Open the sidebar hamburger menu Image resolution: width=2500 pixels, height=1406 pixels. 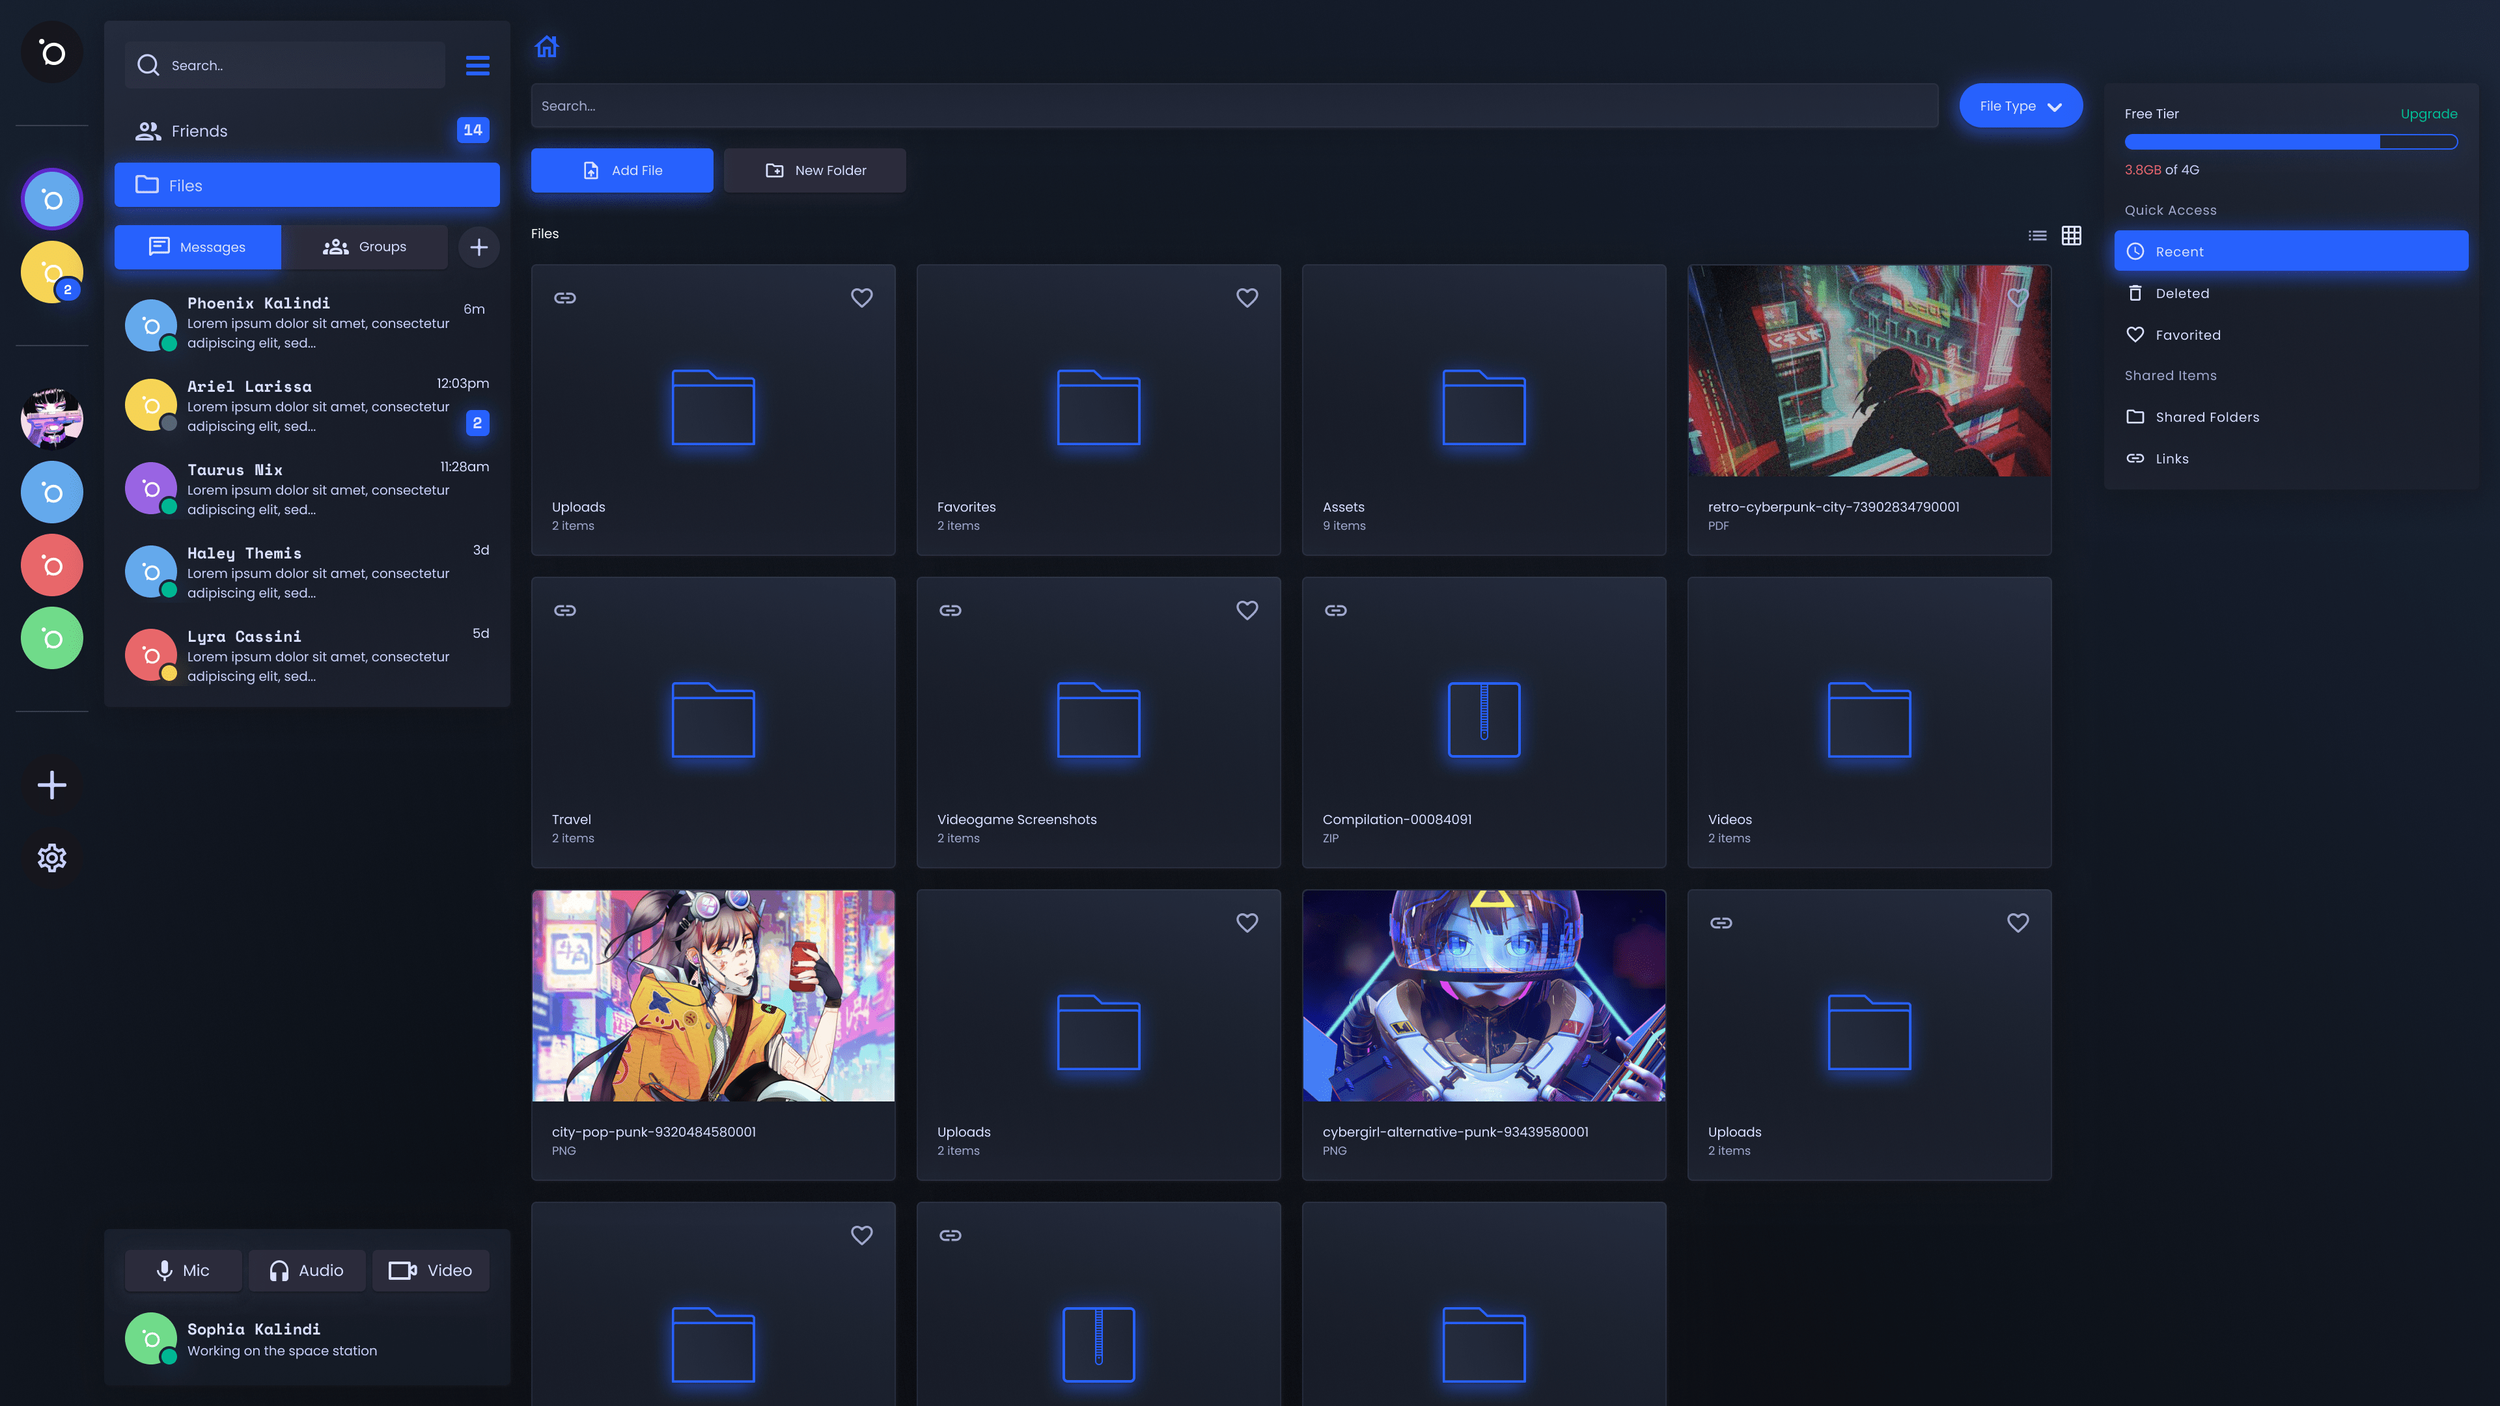(x=477, y=66)
